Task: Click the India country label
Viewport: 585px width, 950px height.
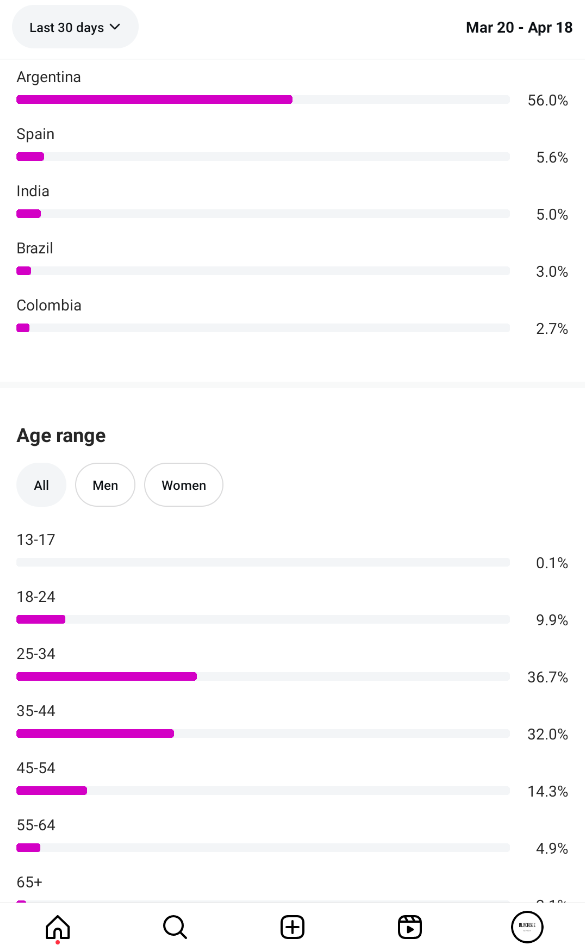Action: click(33, 191)
